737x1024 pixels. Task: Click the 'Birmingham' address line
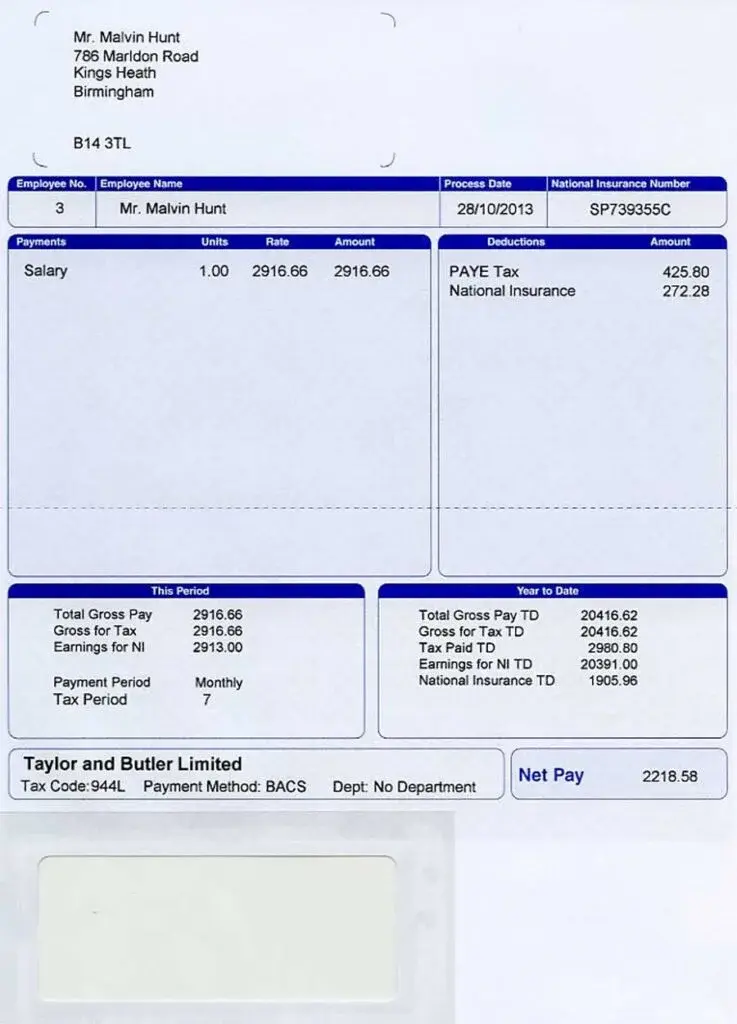(114, 91)
